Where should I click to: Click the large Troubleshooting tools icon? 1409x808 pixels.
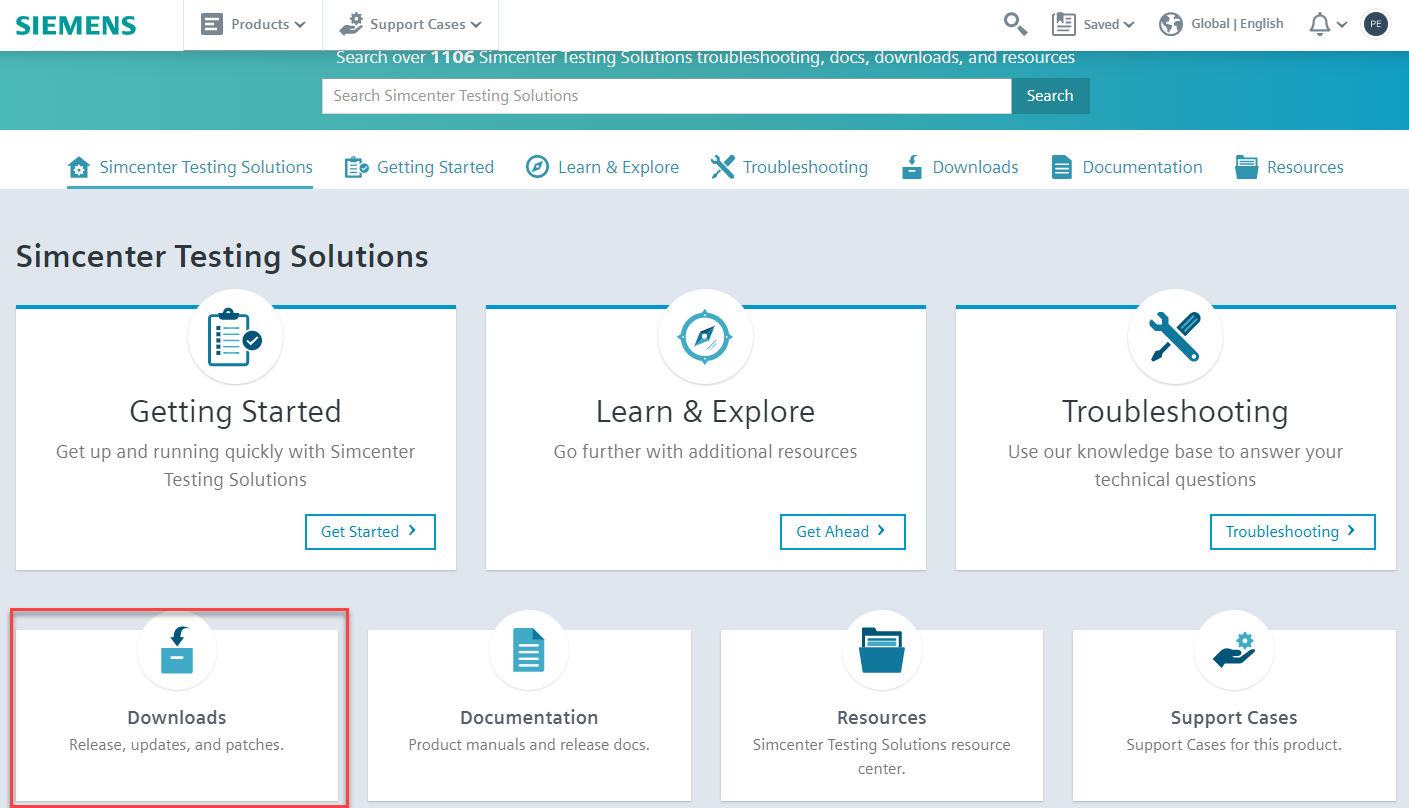(x=1176, y=338)
